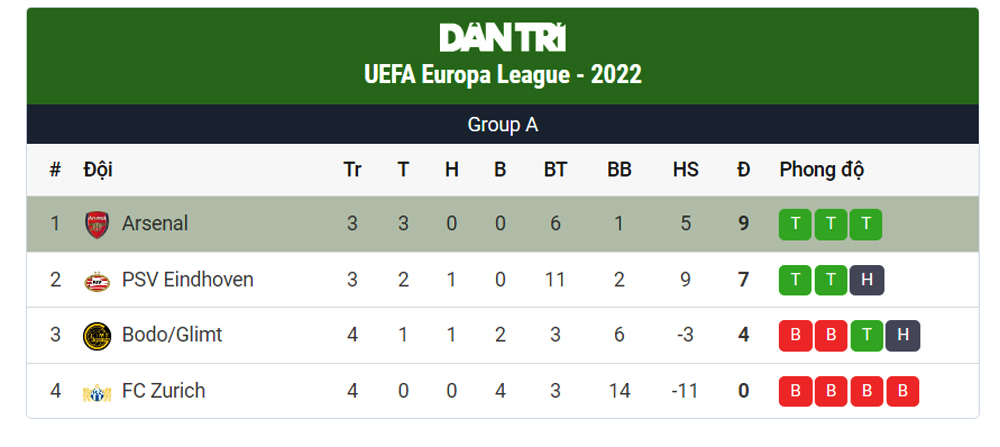The height and width of the screenshot is (447, 1000).
Task: Click the Bodo/Glimt club crest
Action: click(96, 335)
